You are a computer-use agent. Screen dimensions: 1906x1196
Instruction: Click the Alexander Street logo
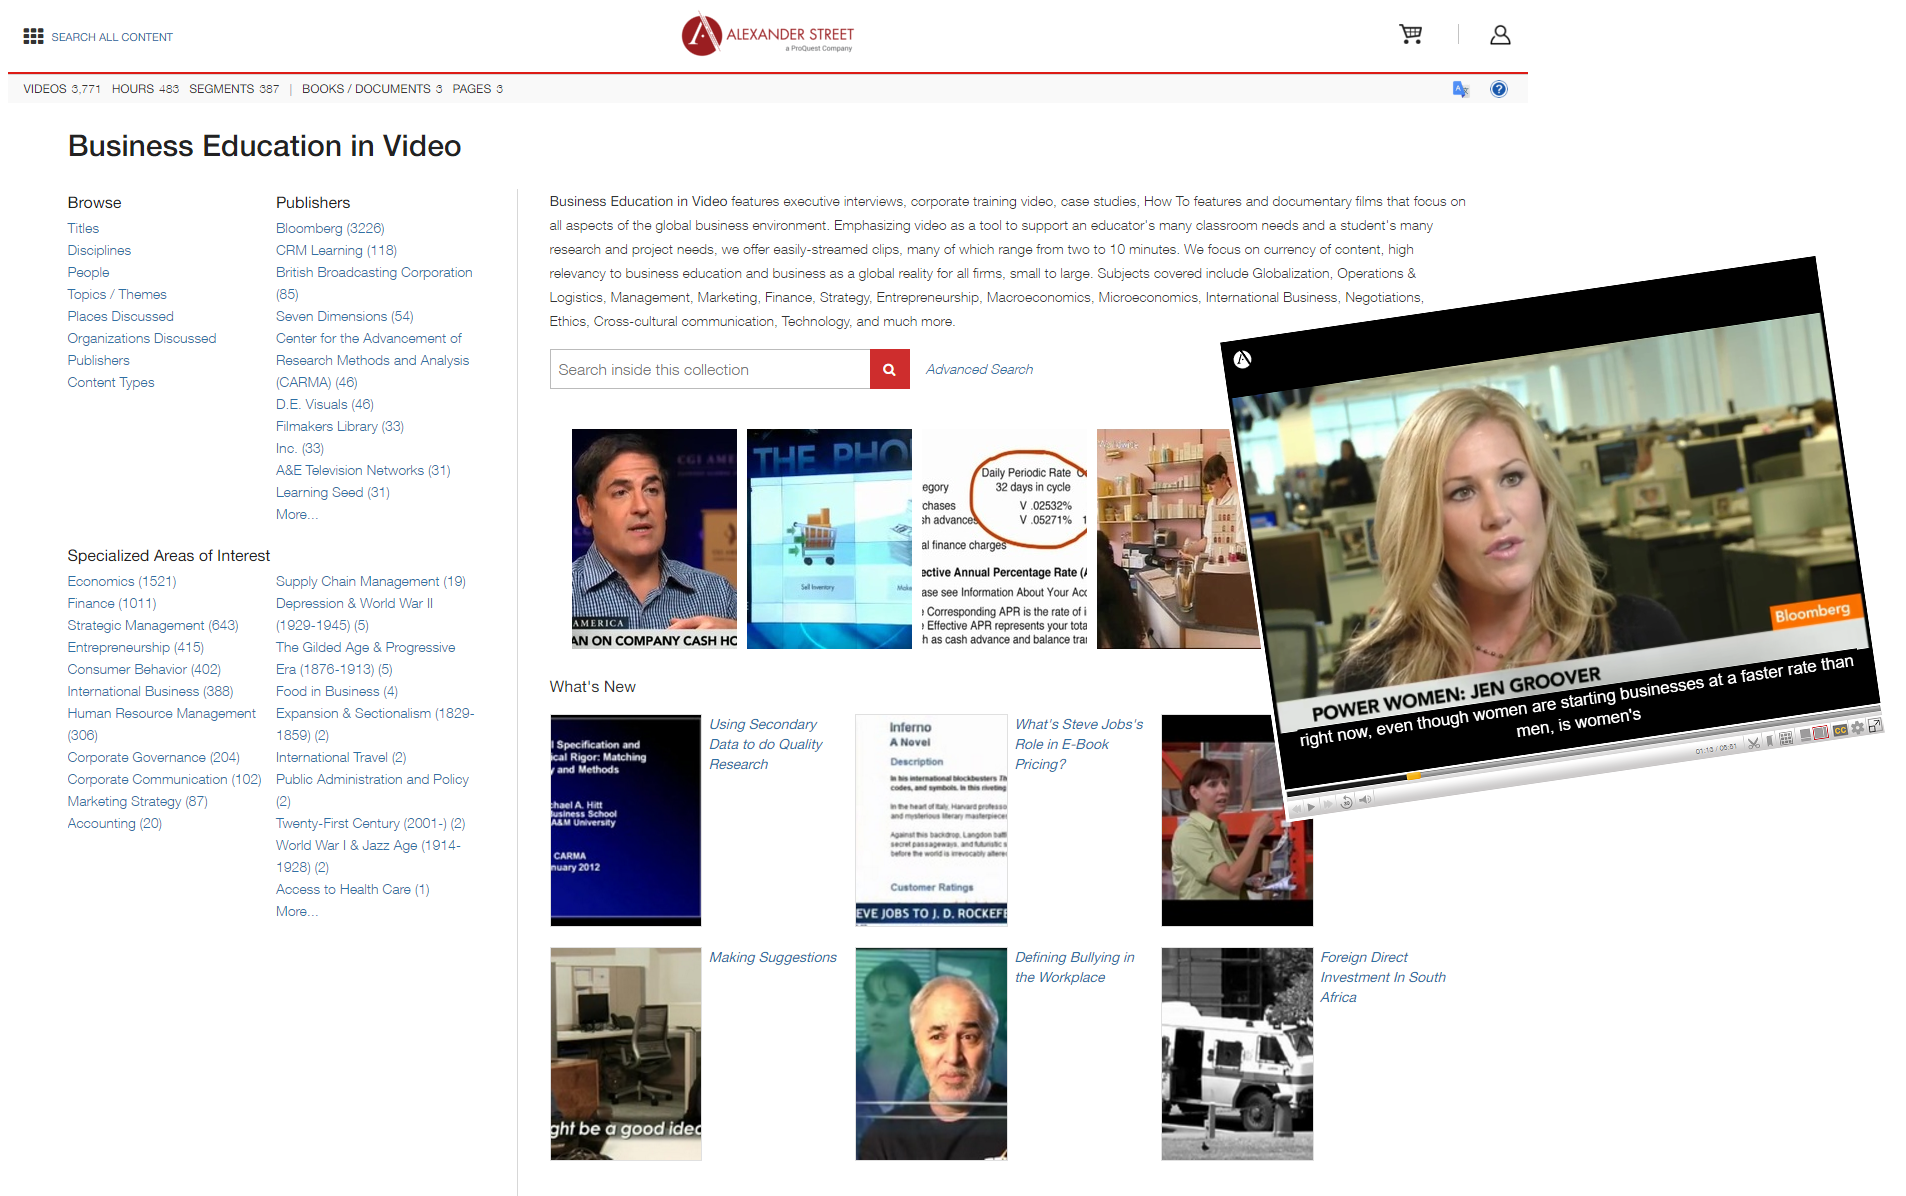pos(767,35)
